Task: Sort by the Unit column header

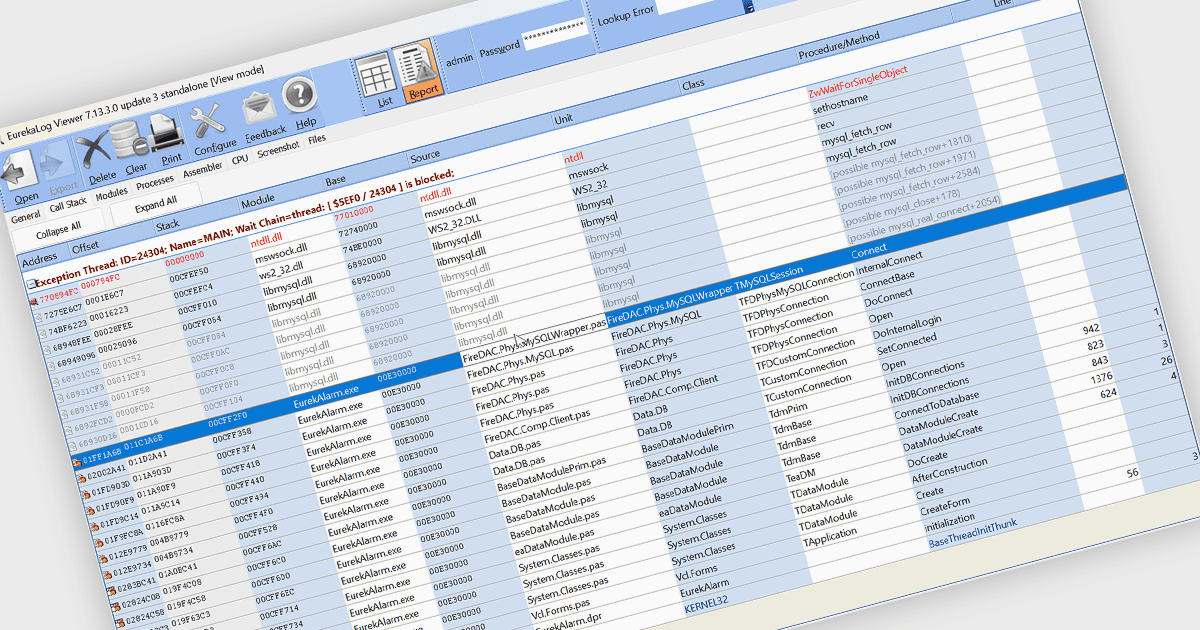Action: tap(565, 121)
